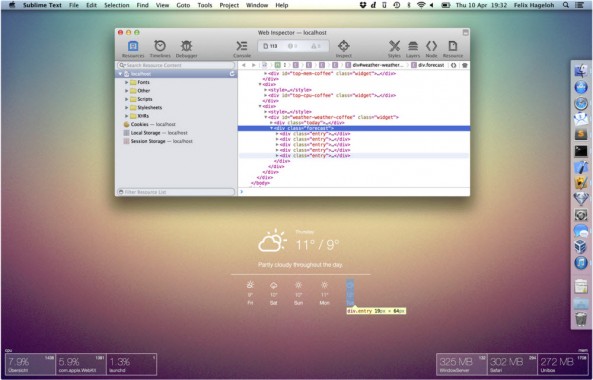Open the Debugger panel

click(186, 46)
